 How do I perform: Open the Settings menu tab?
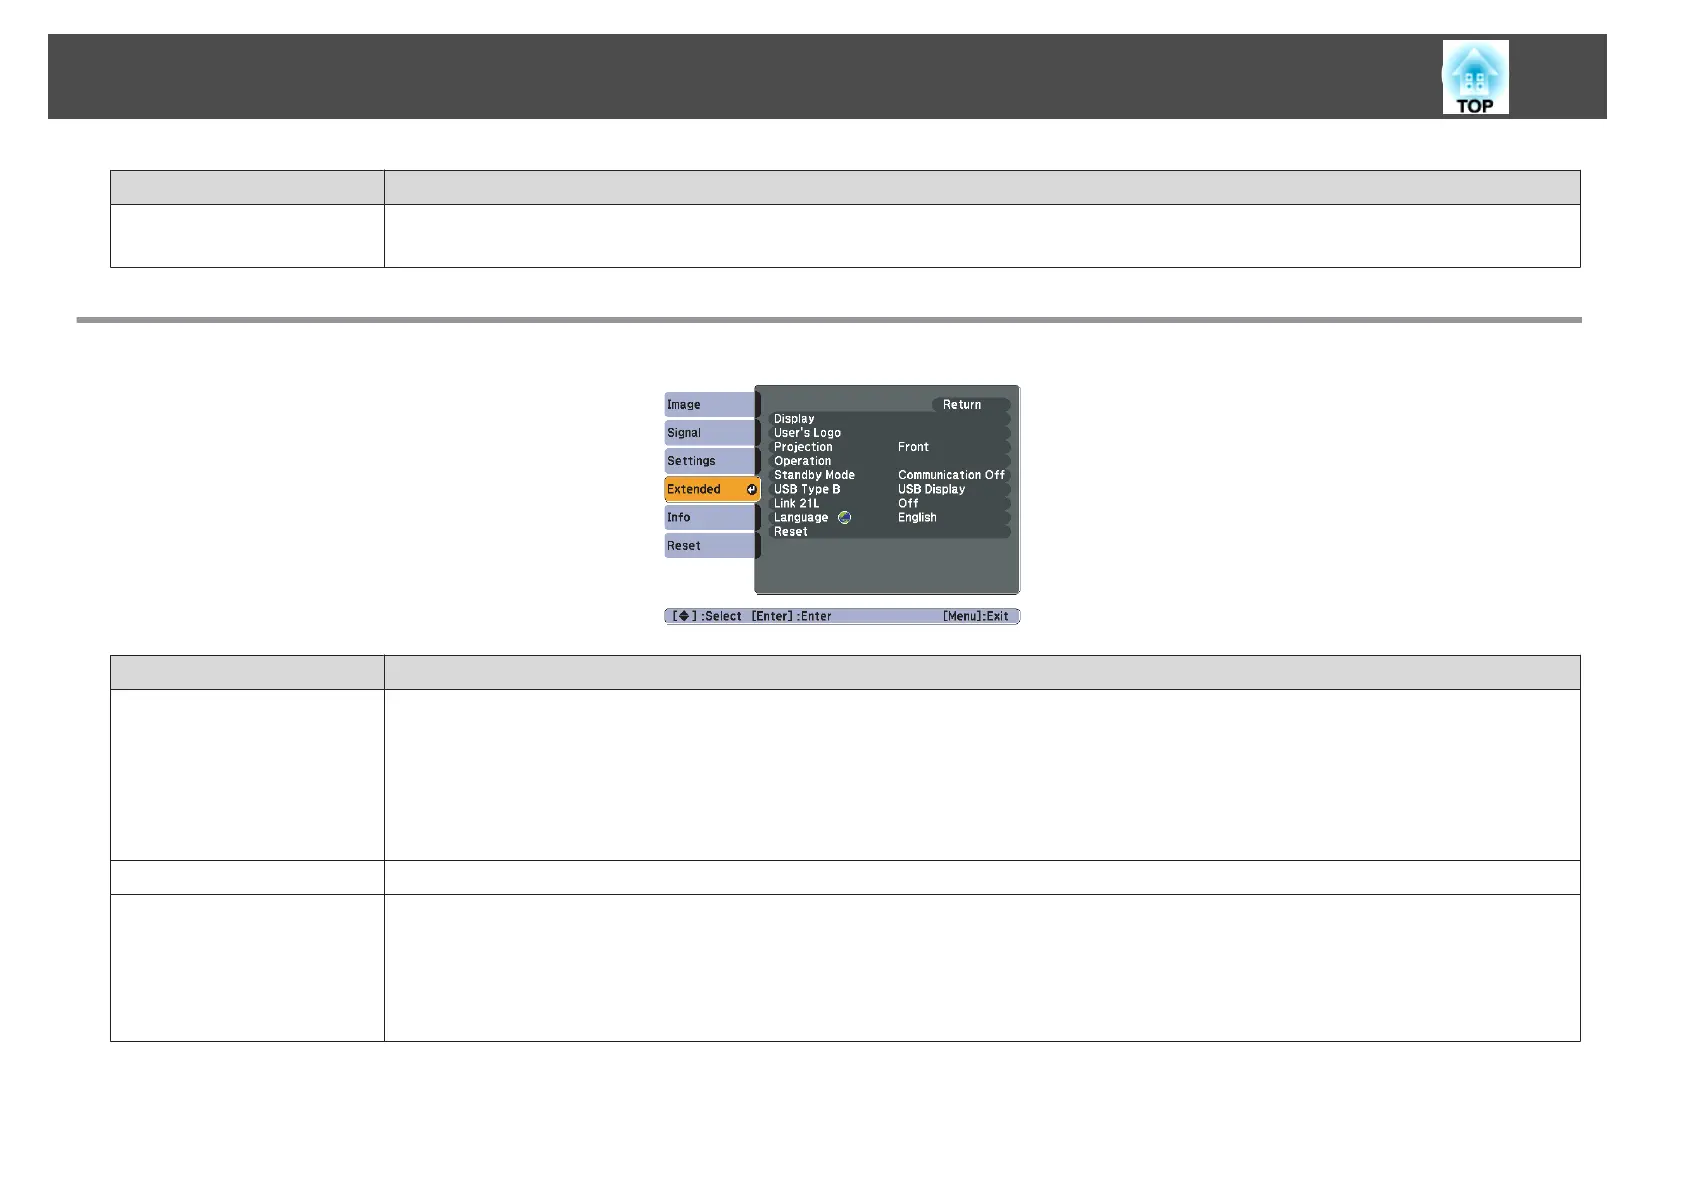click(x=711, y=461)
